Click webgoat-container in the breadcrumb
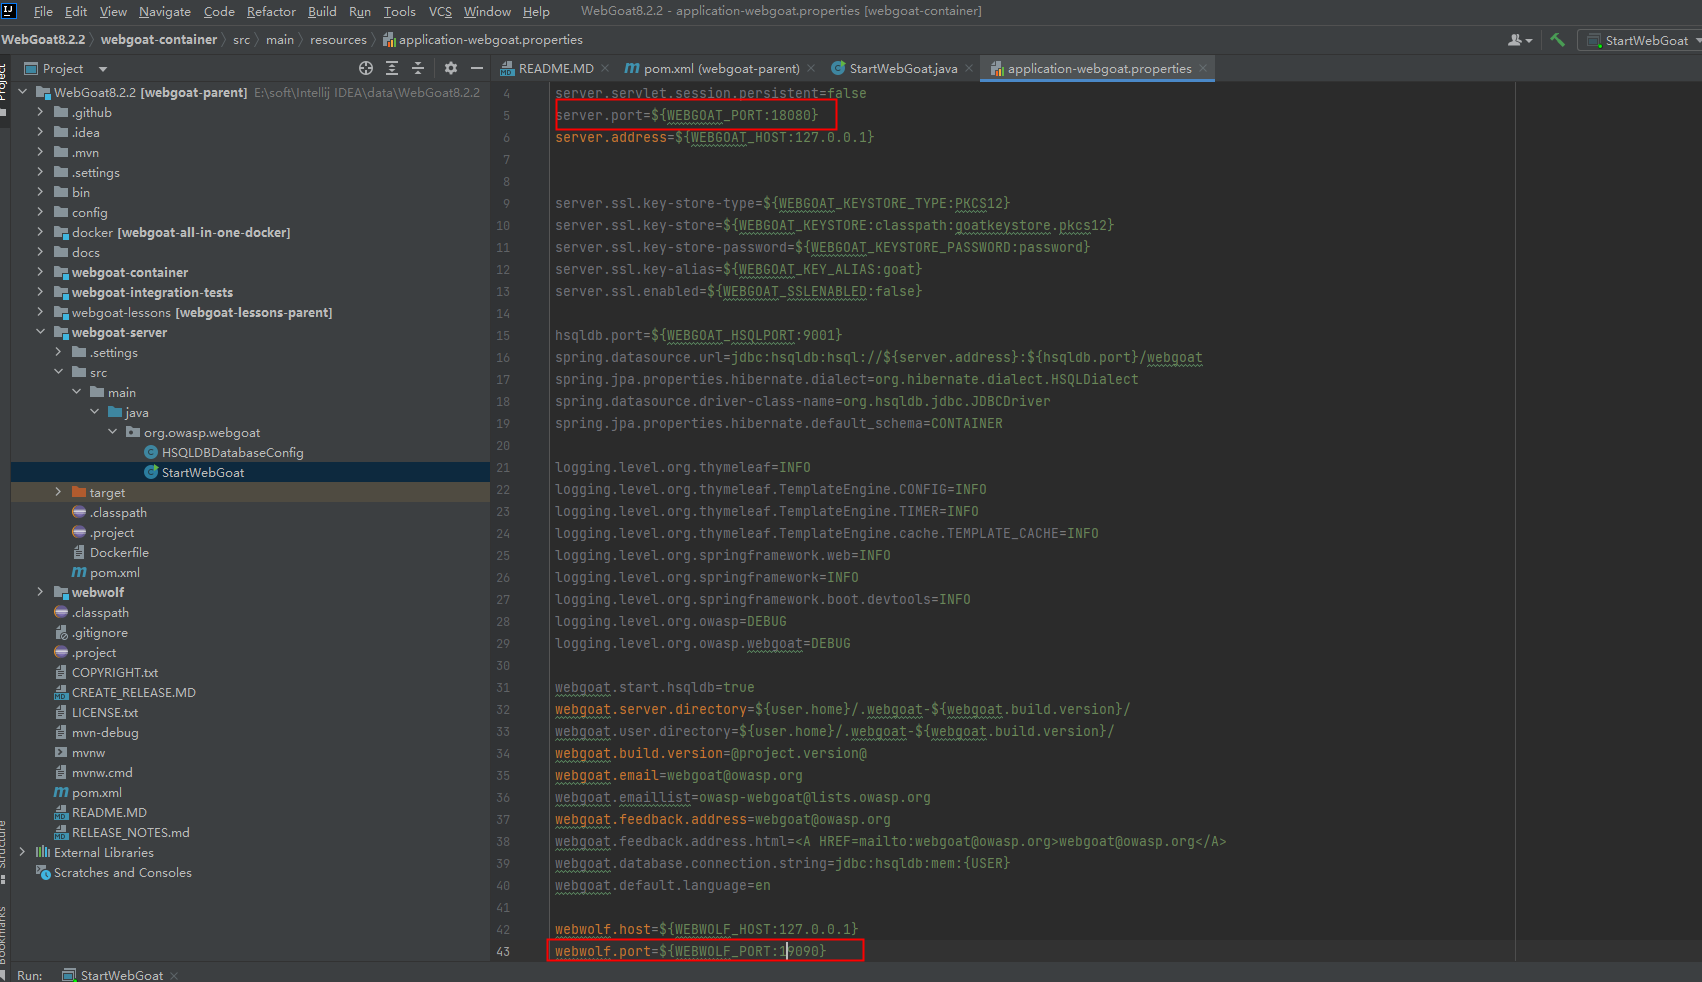Screen dimensions: 1702x982 coord(159,40)
